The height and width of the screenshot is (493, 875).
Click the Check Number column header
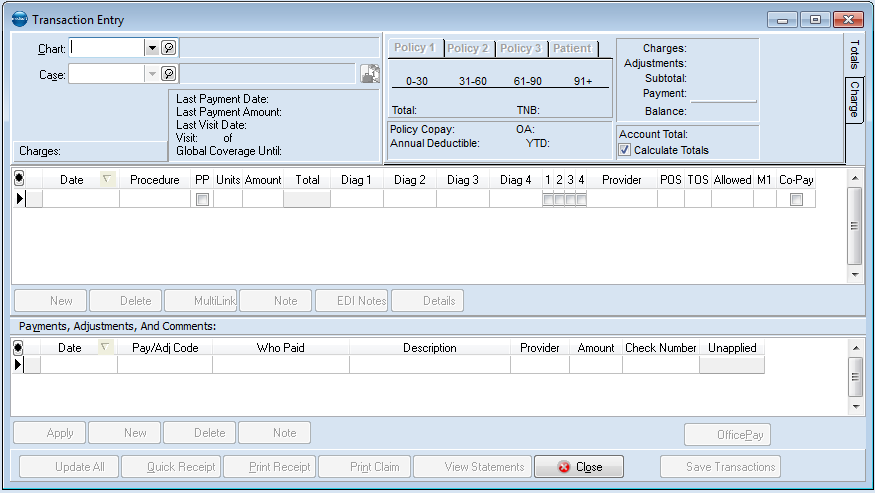[x=661, y=347]
